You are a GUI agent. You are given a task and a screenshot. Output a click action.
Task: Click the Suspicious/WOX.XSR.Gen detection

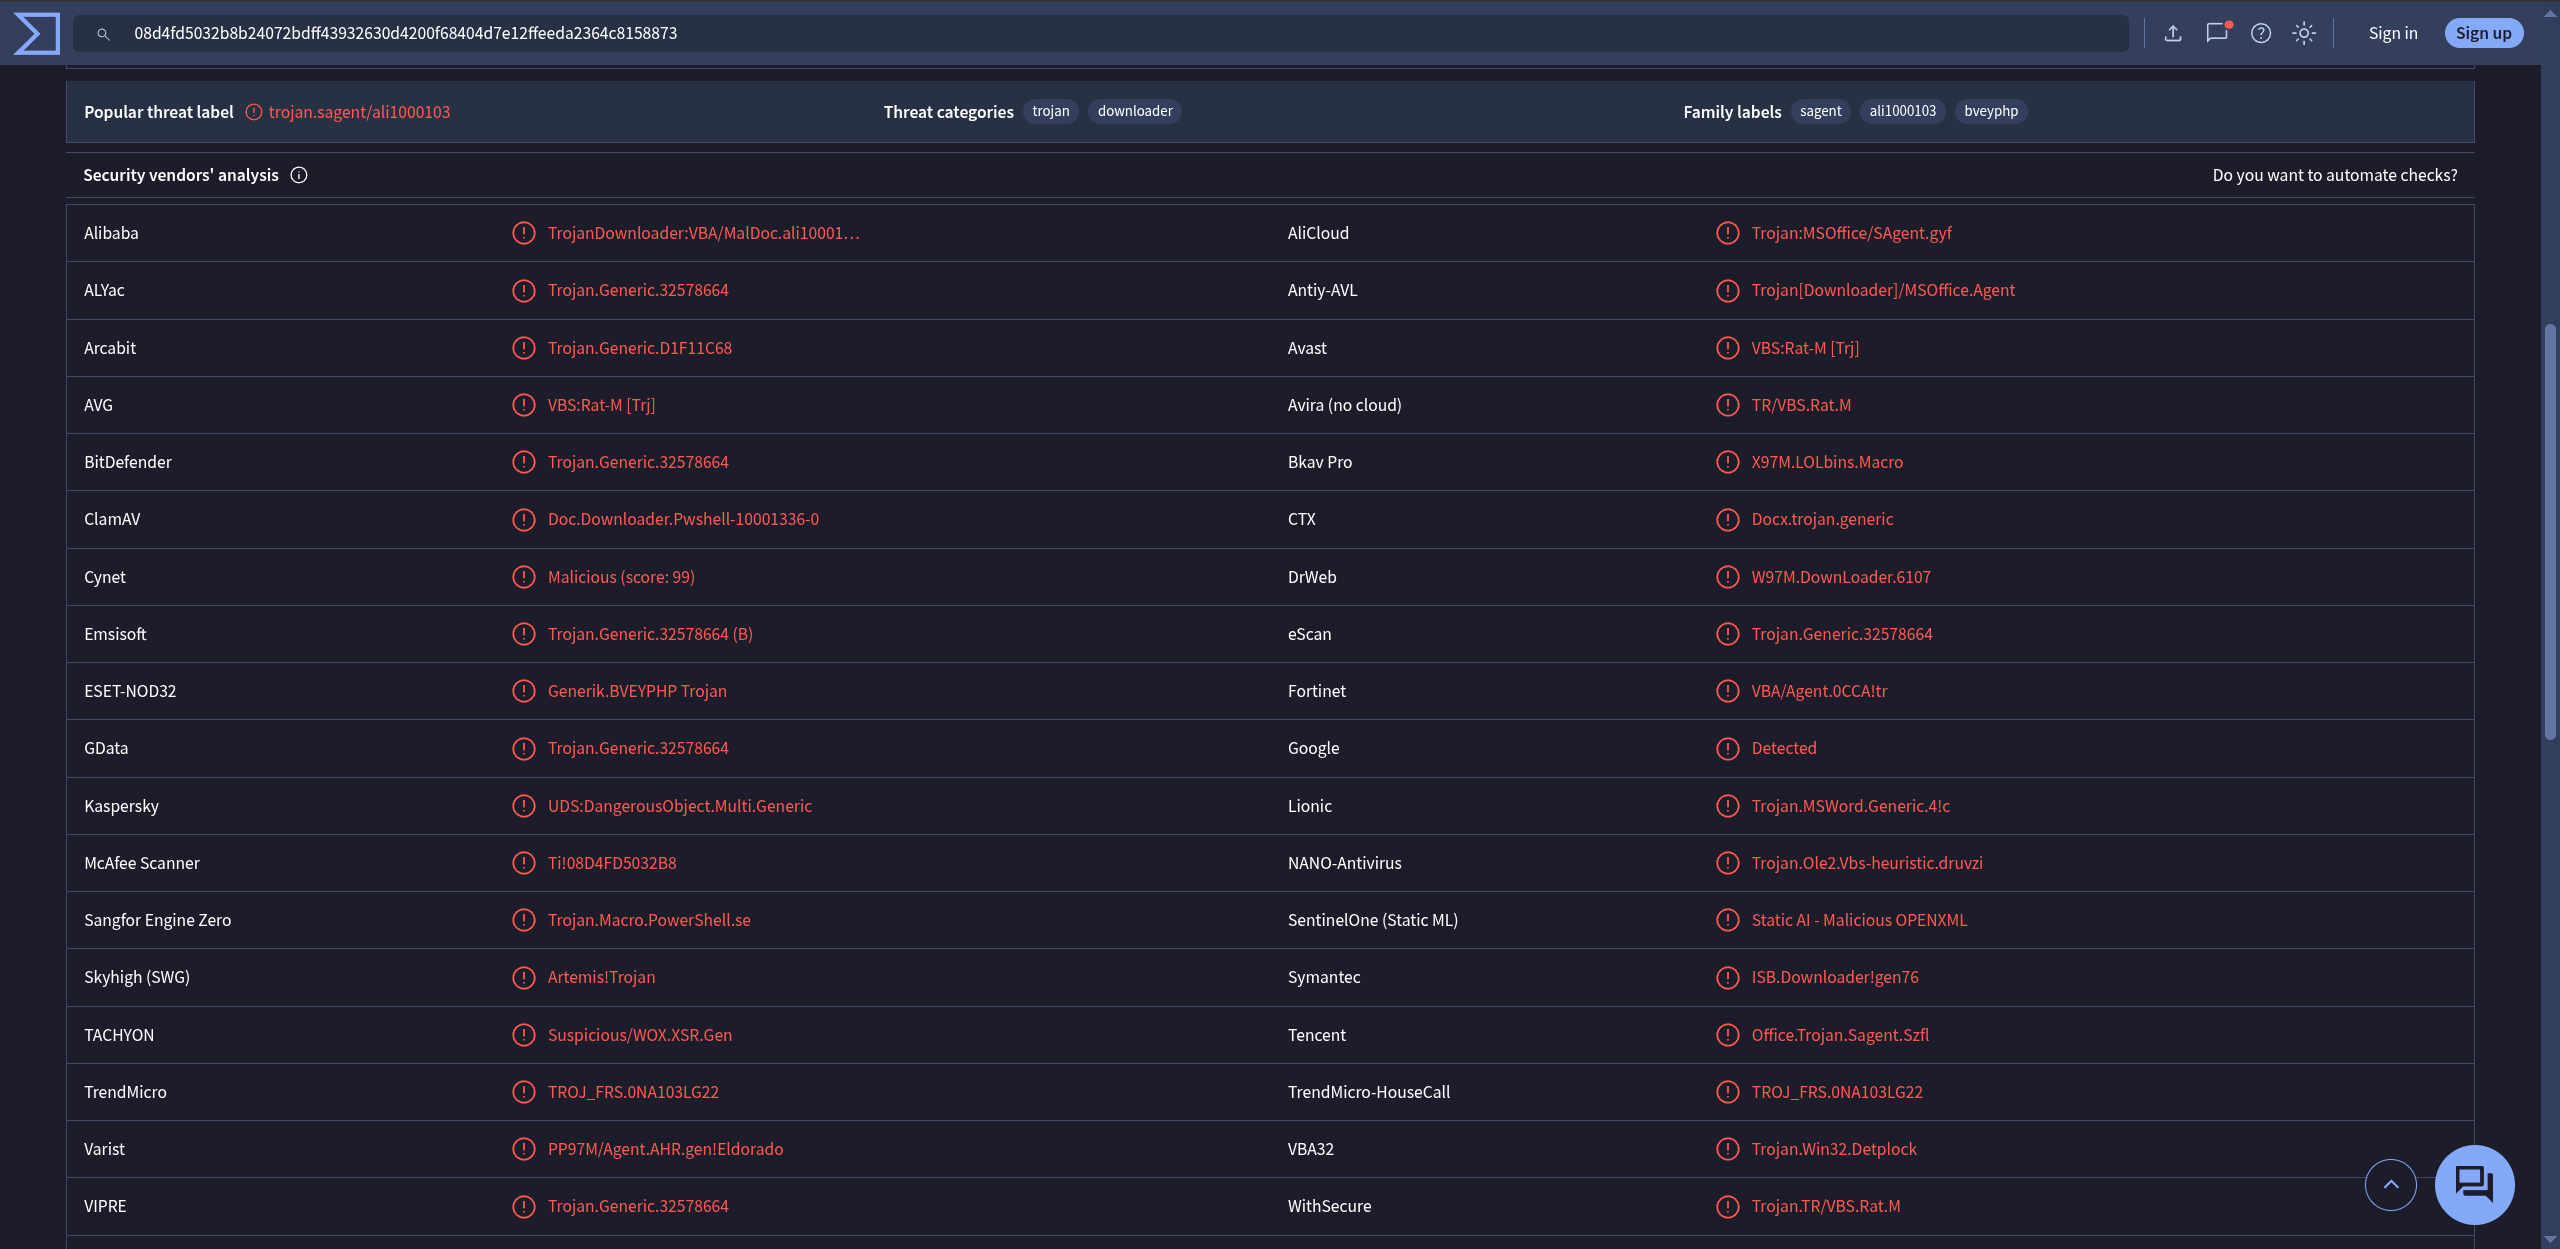click(640, 1035)
